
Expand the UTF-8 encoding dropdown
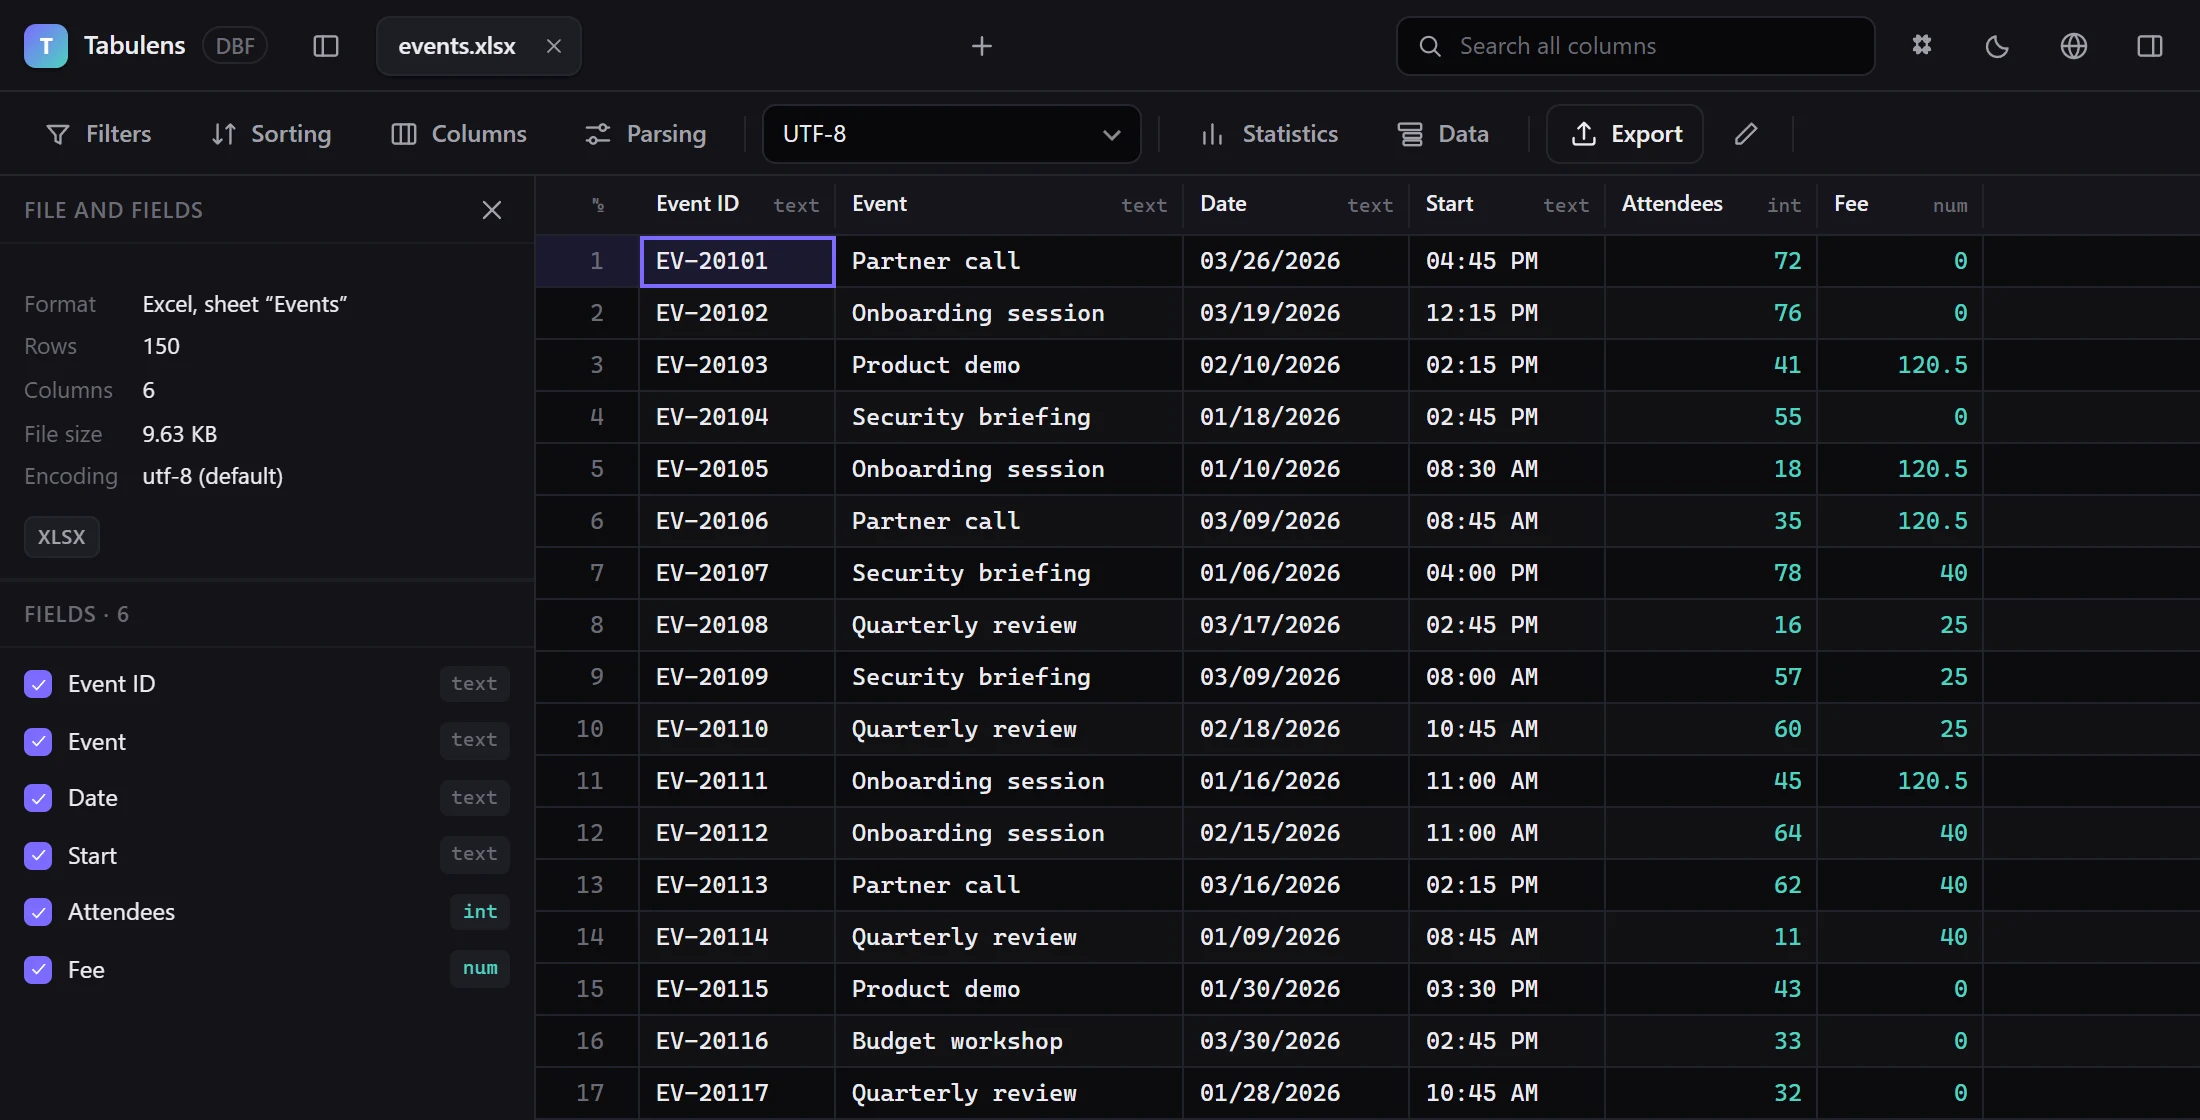952,134
